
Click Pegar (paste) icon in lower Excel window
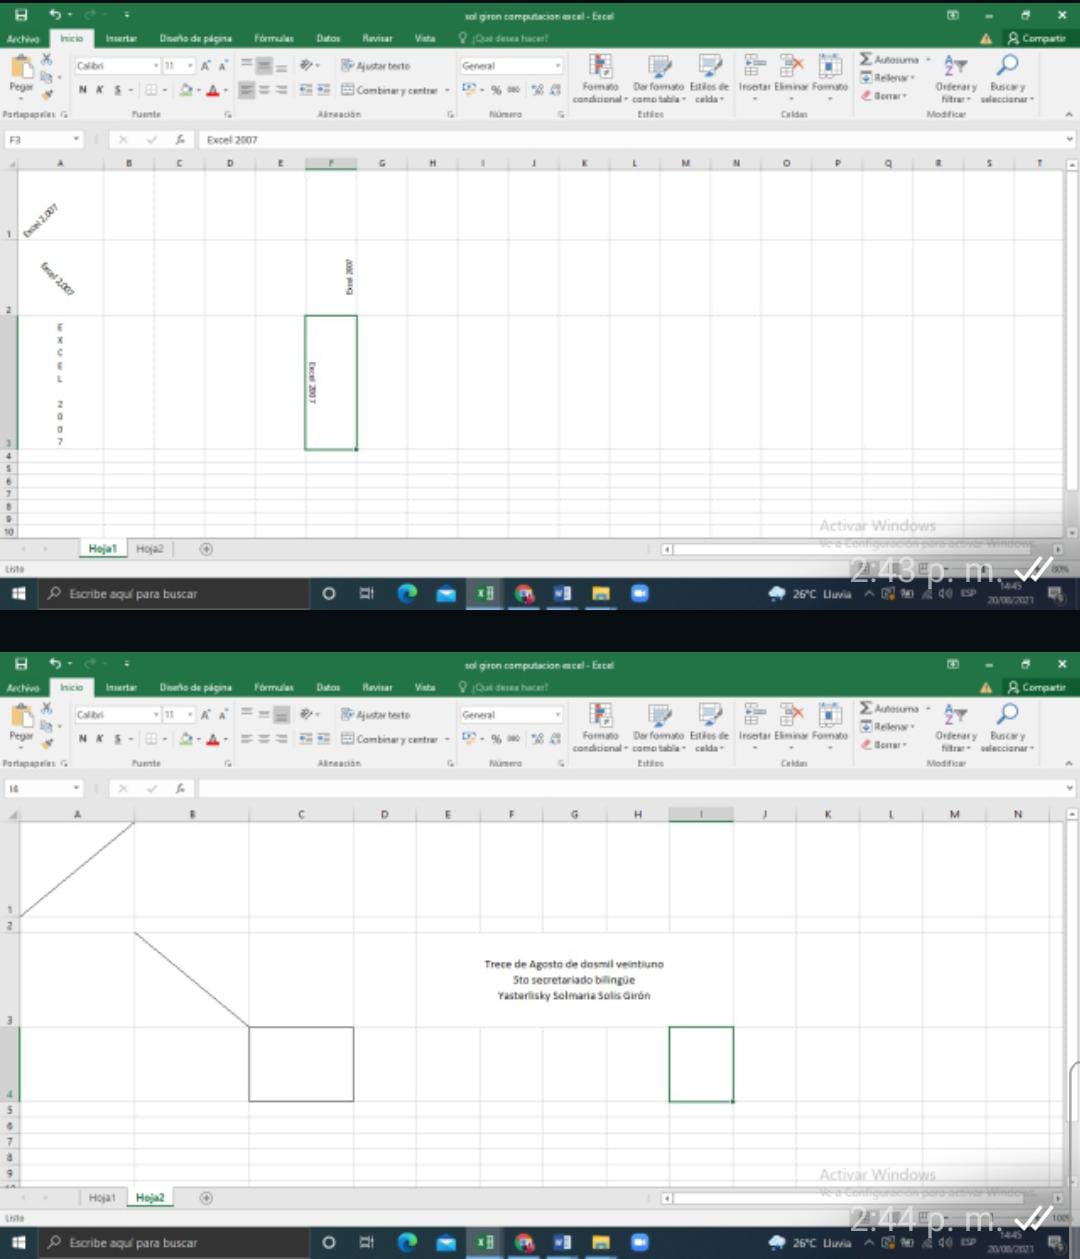(21, 716)
